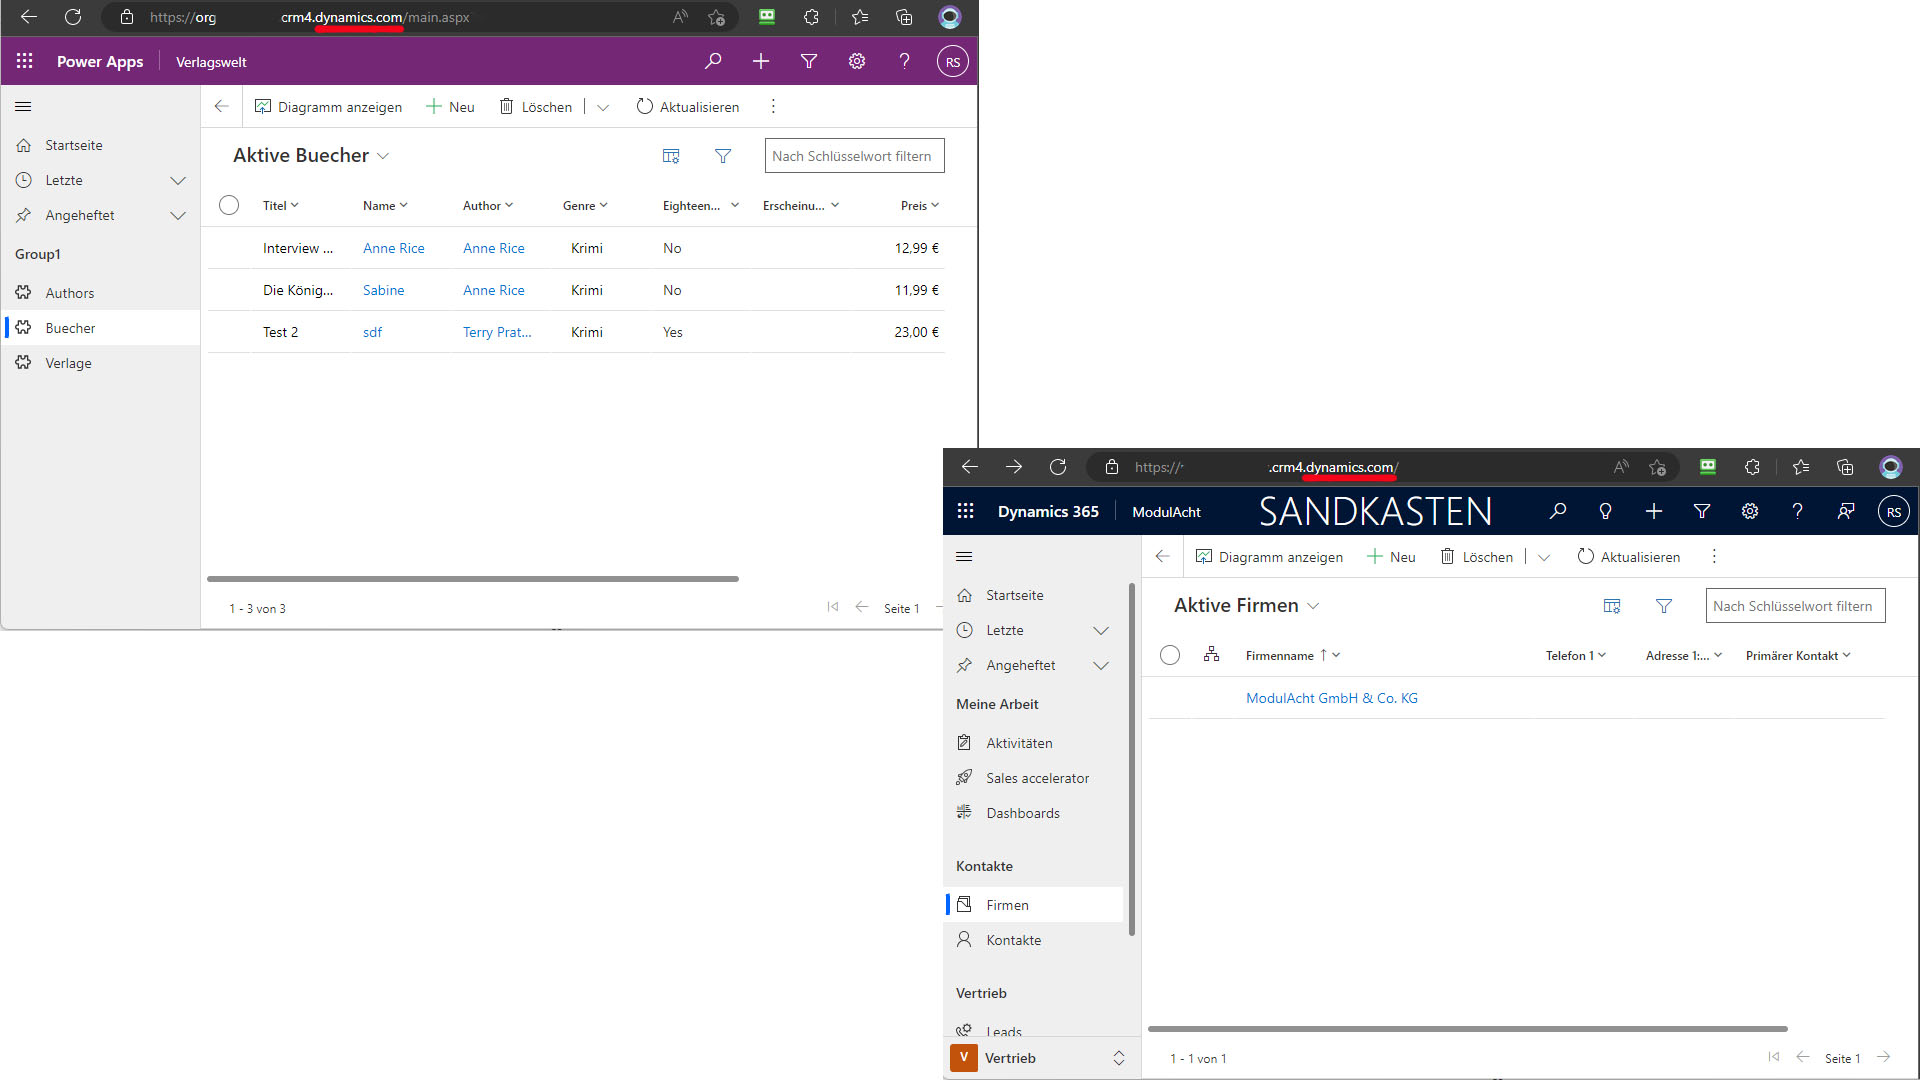Click the edit columns icon above Aktive Buecher

coord(670,155)
